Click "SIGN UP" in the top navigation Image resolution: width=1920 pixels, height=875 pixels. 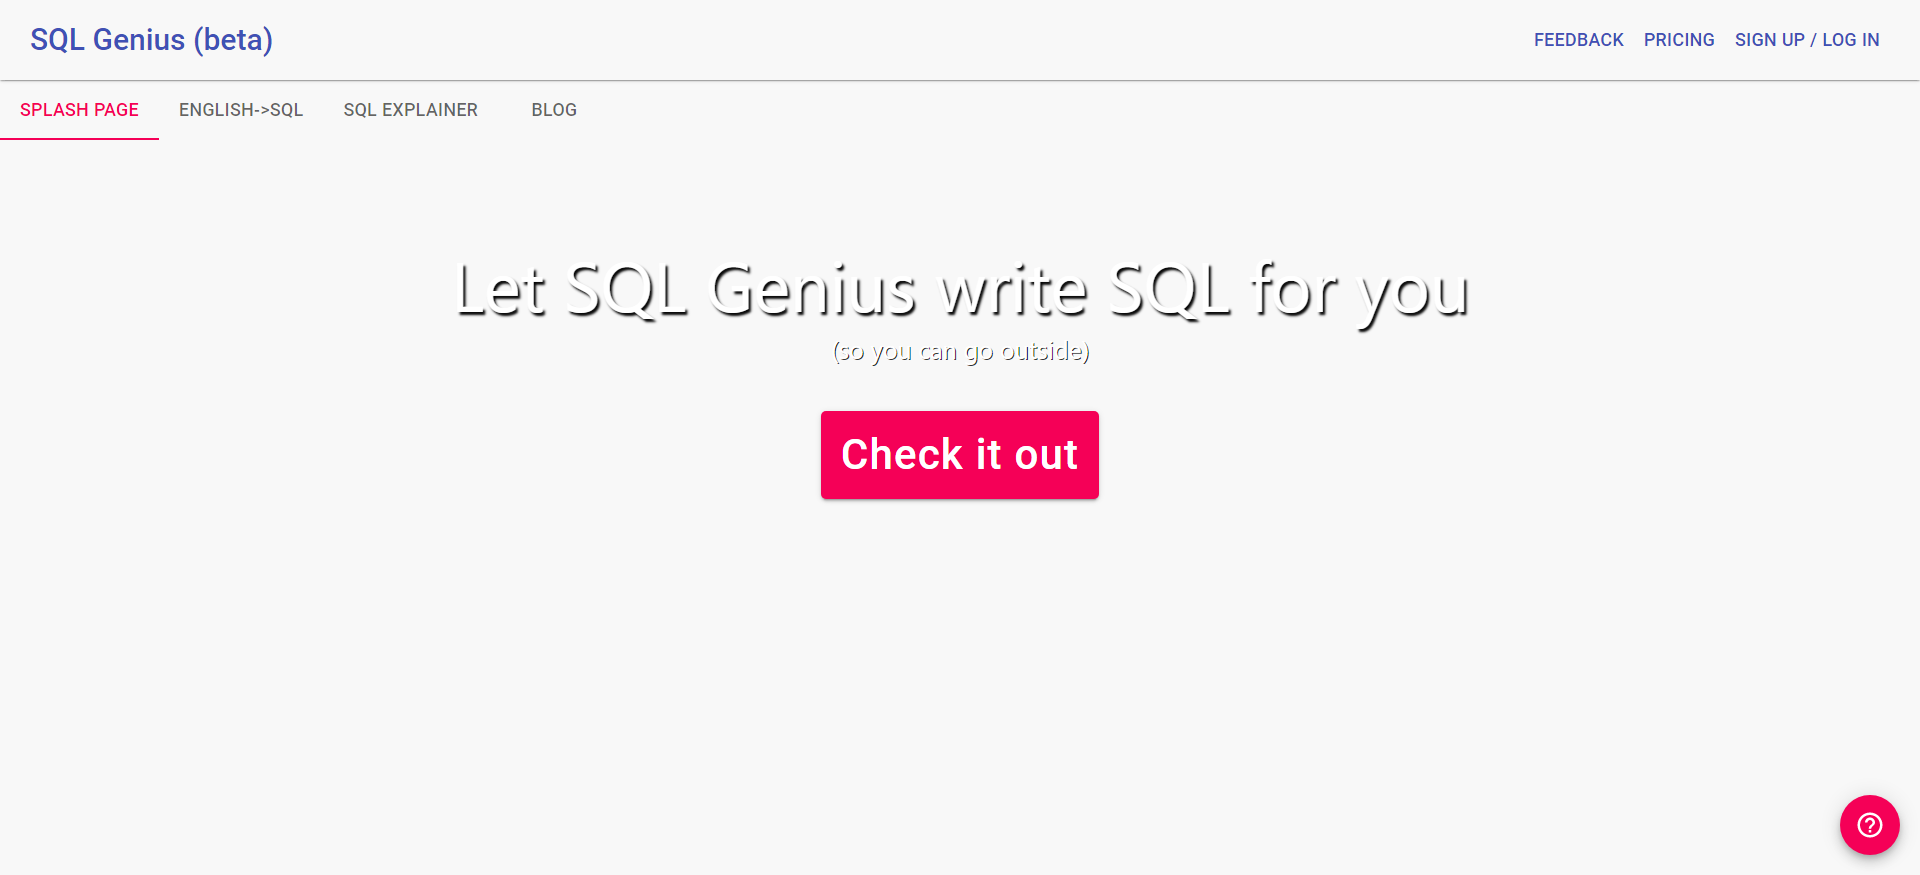point(1769,40)
